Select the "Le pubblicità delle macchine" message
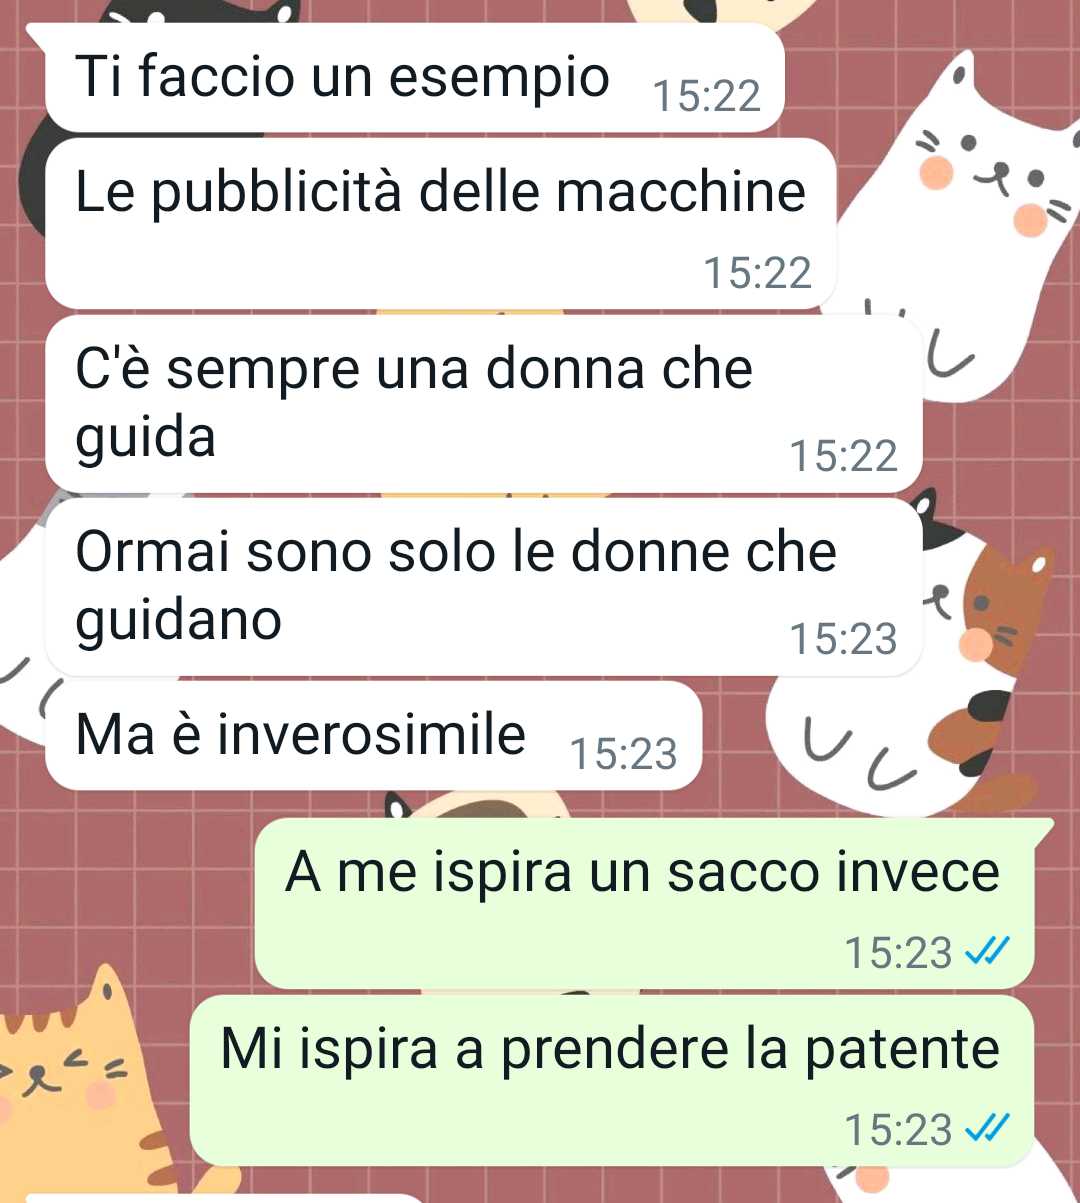This screenshot has height=1203, width=1080. [441, 223]
